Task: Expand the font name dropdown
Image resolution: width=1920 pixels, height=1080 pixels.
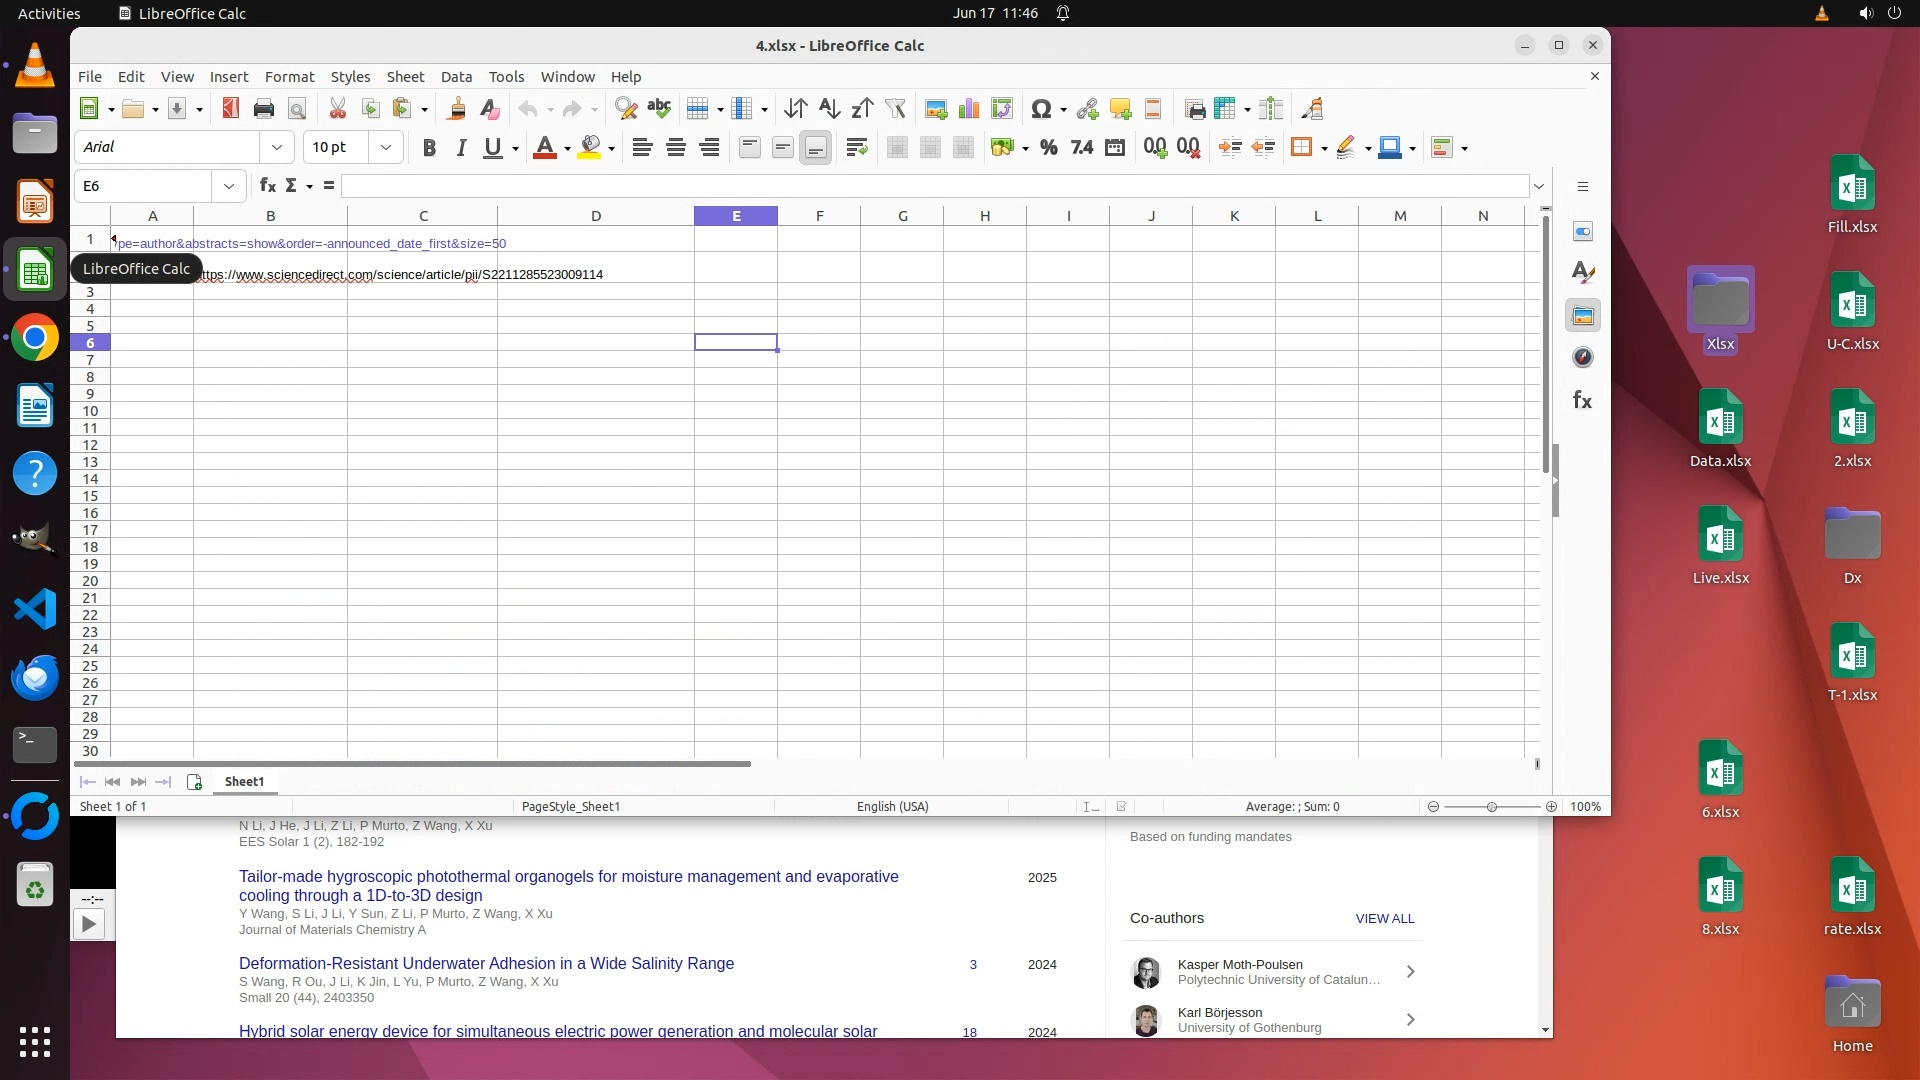Action: (x=277, y=147)
